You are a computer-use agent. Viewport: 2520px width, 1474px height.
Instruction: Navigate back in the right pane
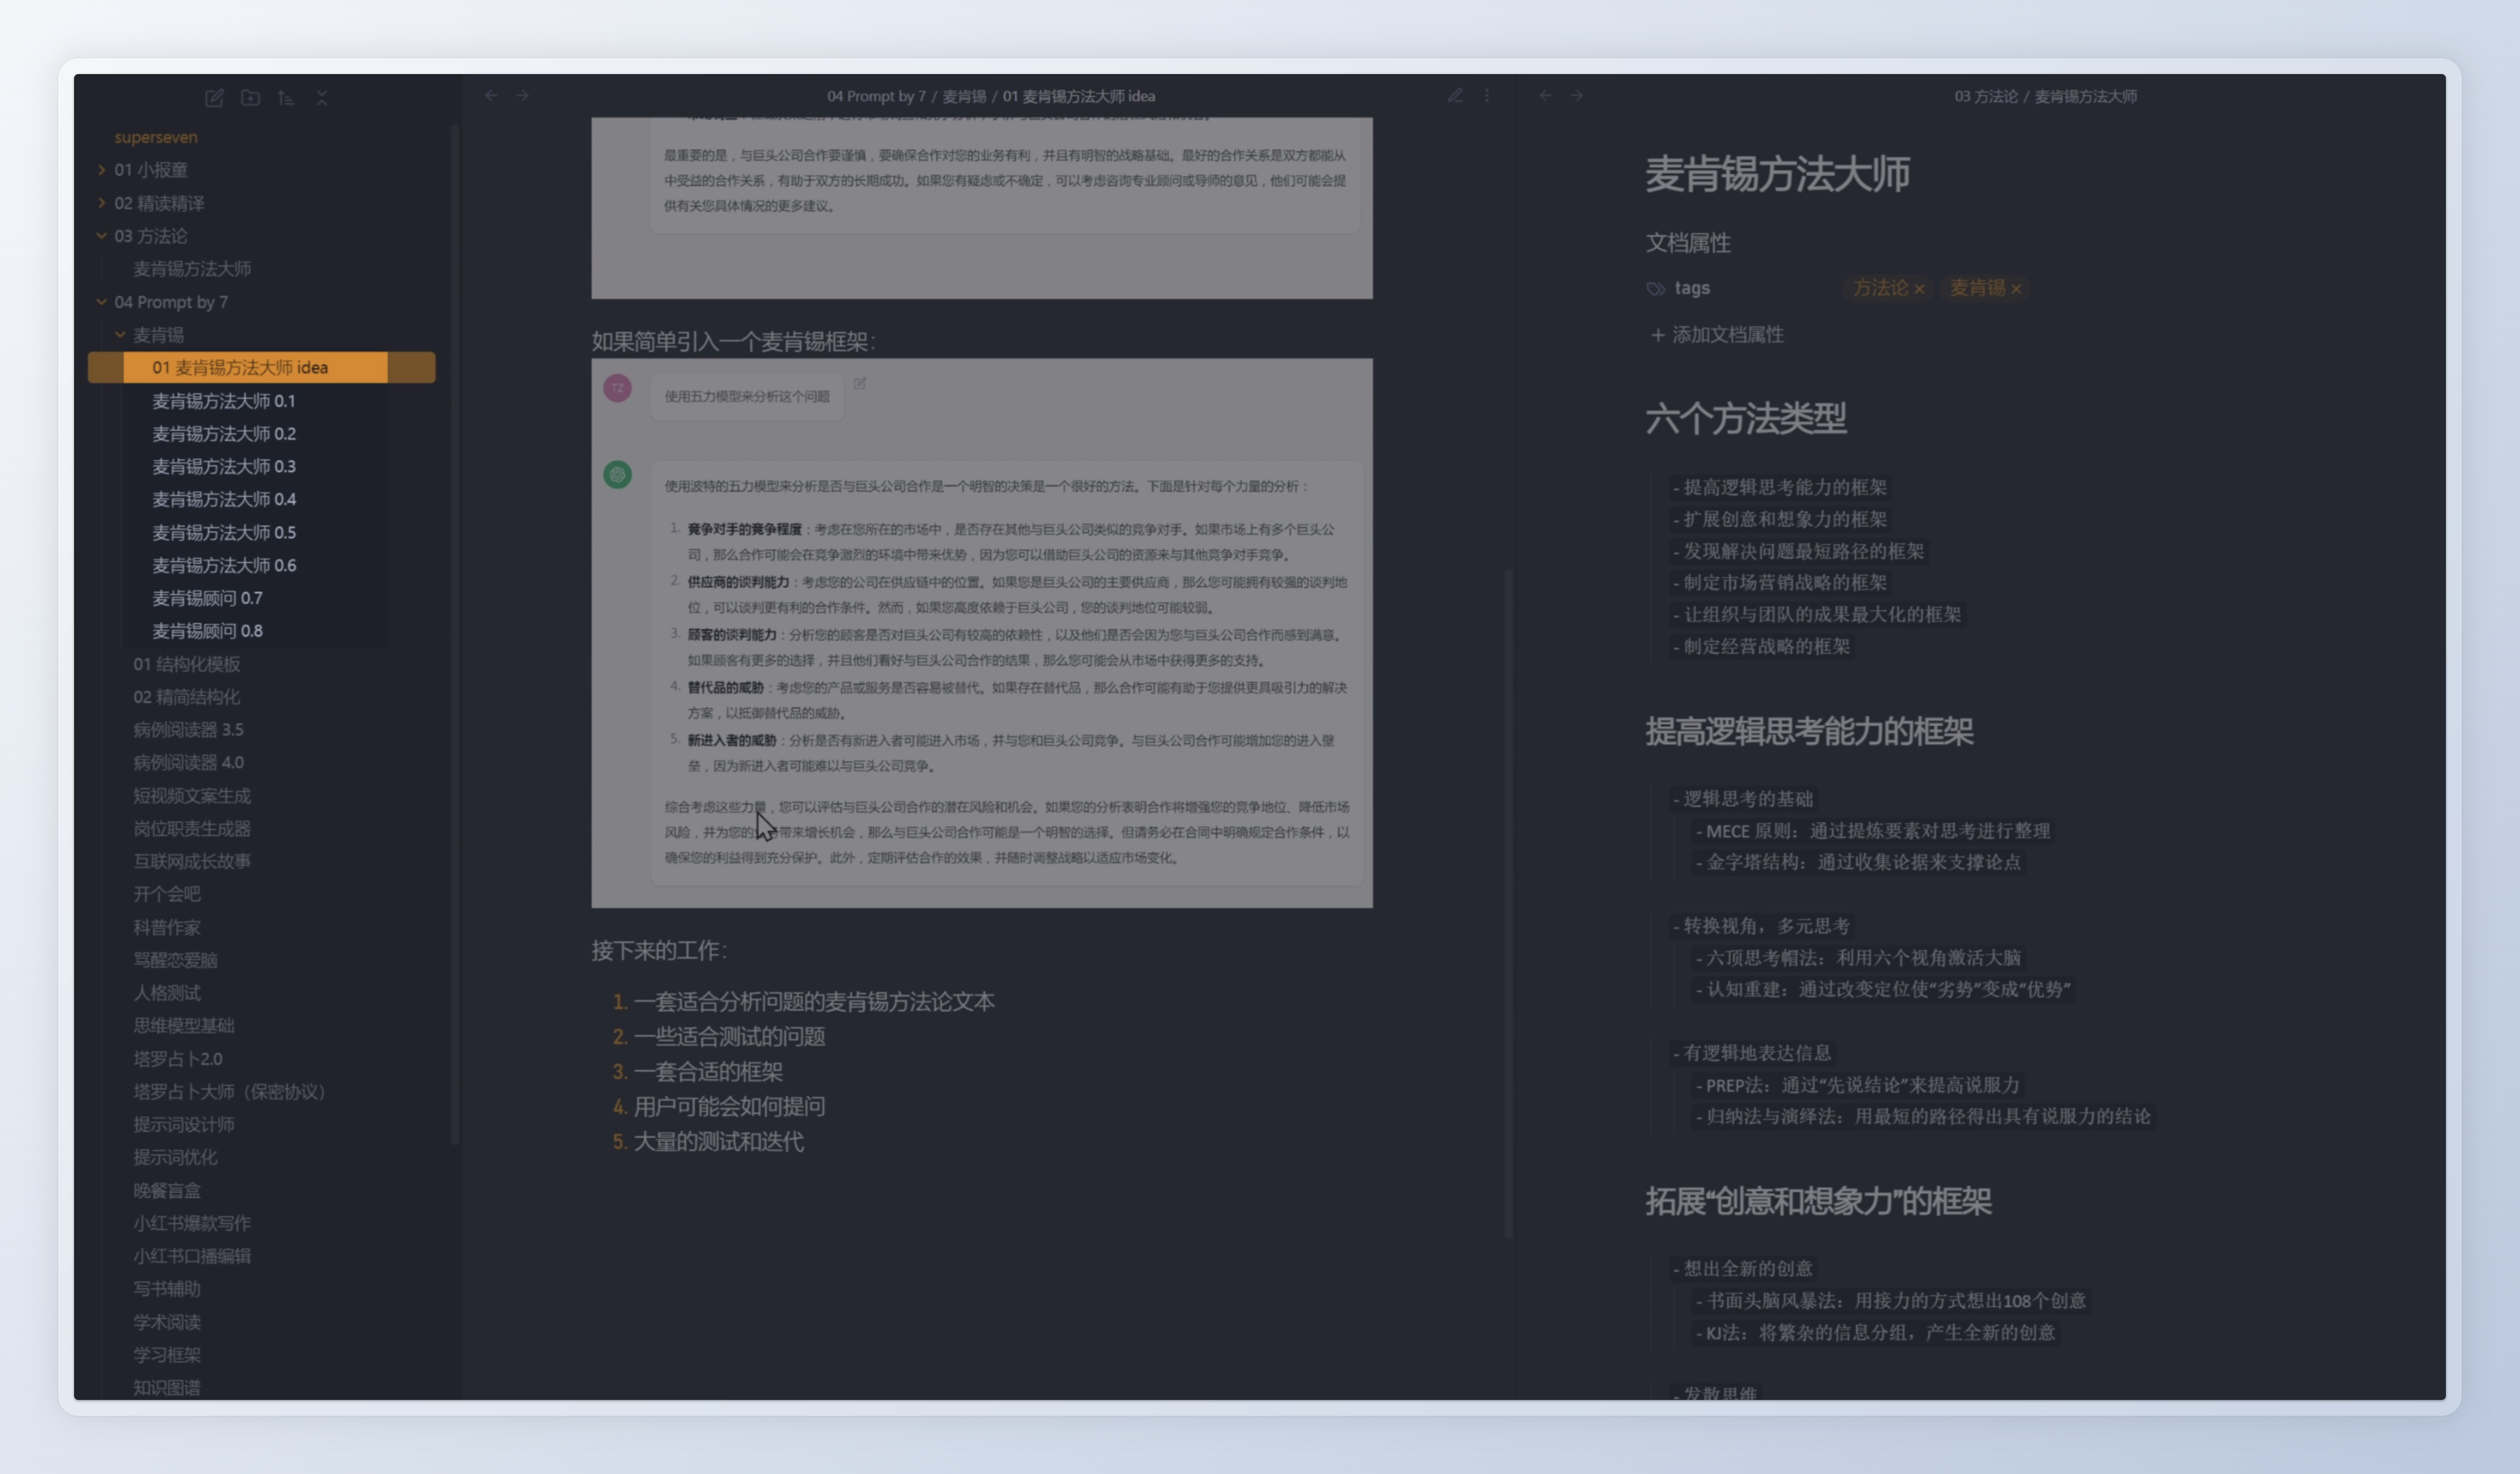click(1545, 95)
